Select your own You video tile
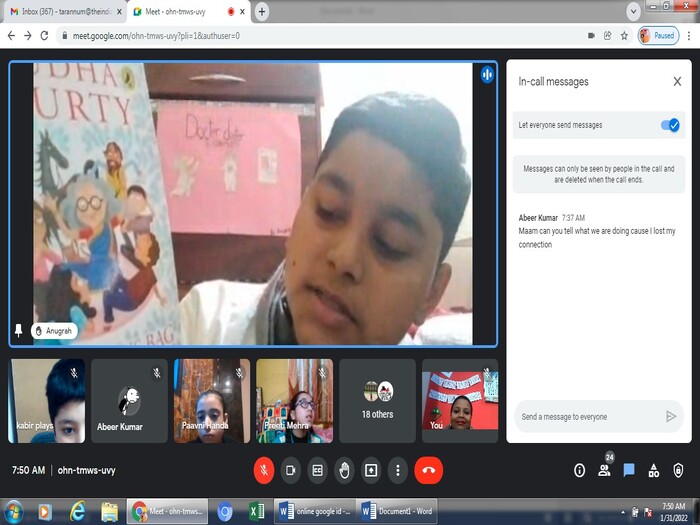This screenshot has height=525, width=700. 460,401
